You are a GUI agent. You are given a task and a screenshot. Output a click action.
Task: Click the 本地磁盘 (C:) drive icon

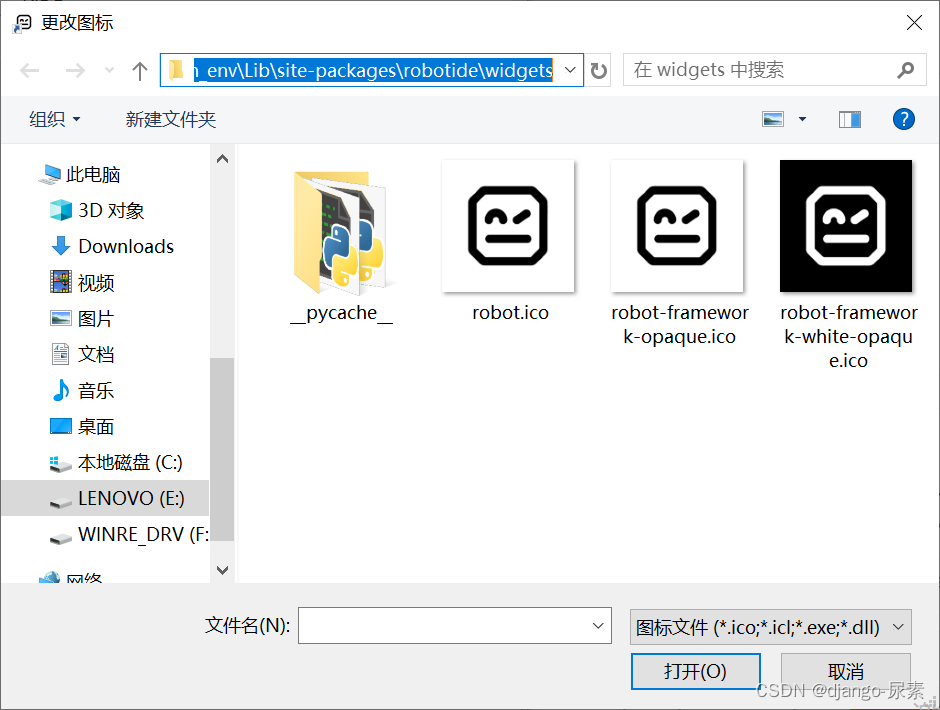pos(61,464)
